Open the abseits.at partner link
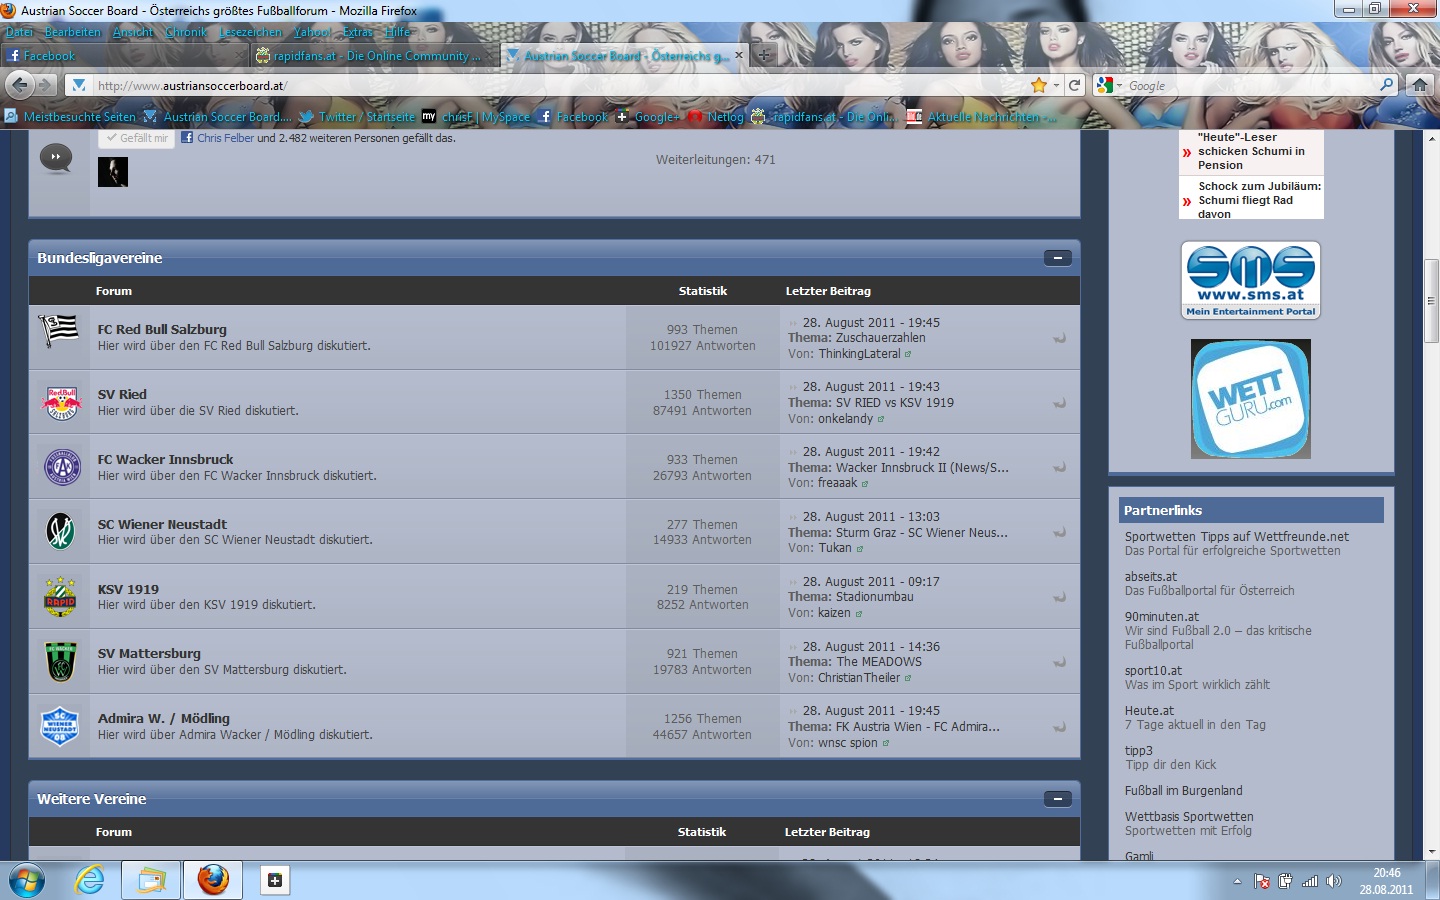Viewport: 1440px width, 900px height. pyautogui.click(x=1150, y=577)
